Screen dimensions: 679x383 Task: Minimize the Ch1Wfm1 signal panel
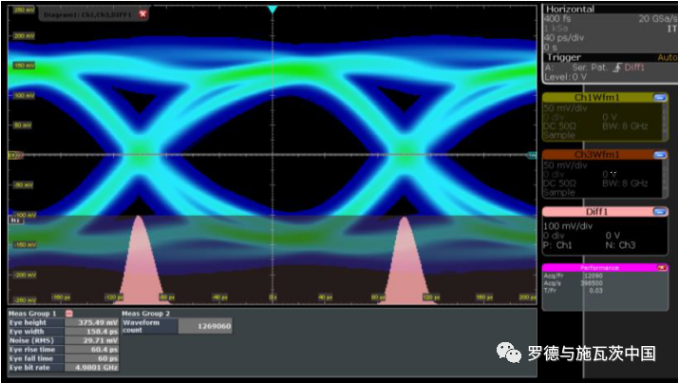660,98
